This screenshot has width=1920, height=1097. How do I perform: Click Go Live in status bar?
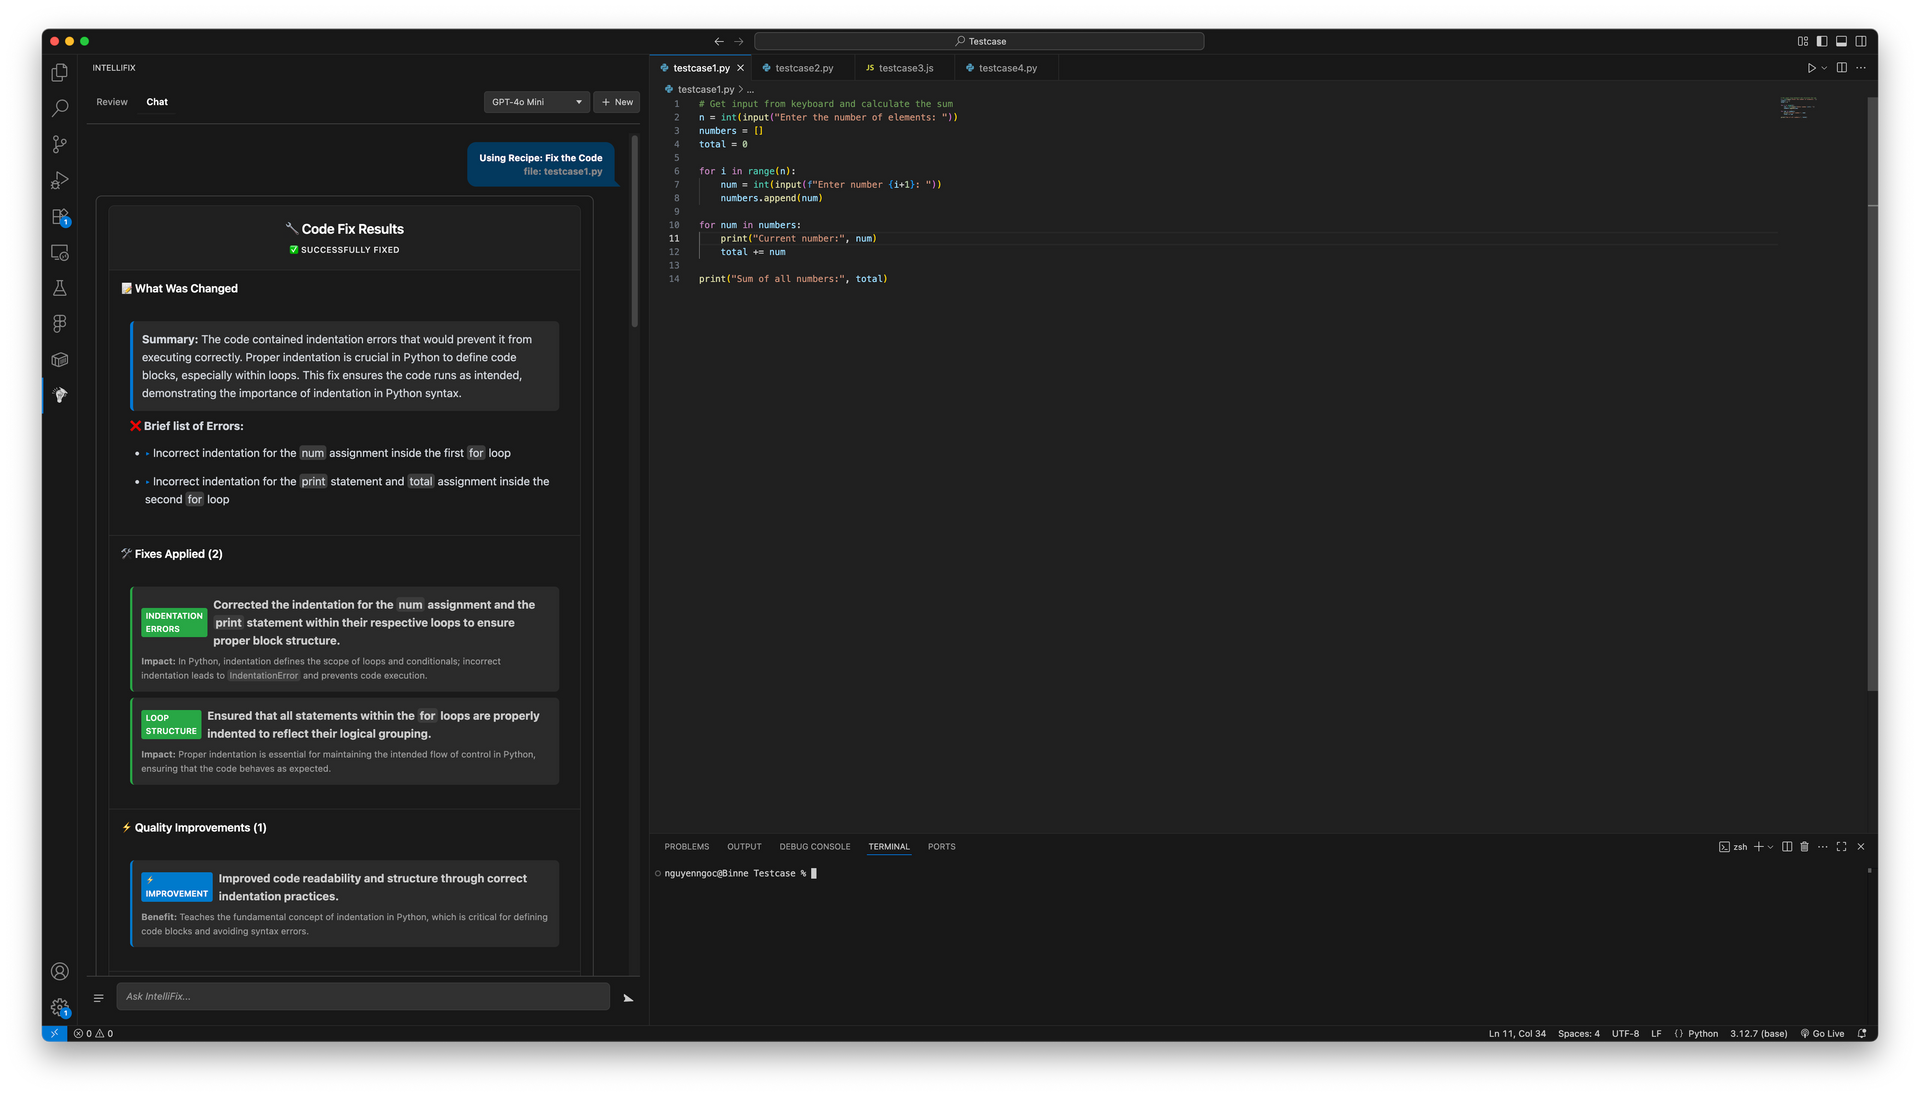coord(1822,1034)
